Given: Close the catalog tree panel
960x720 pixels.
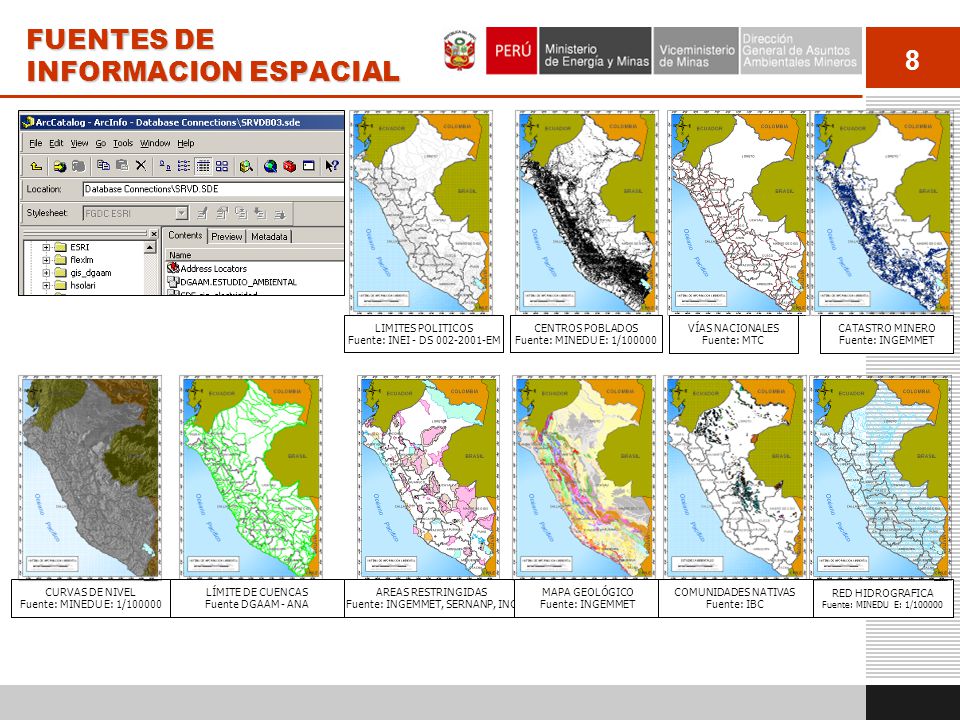Looking at the screenshot, I should tap(154, 234).
